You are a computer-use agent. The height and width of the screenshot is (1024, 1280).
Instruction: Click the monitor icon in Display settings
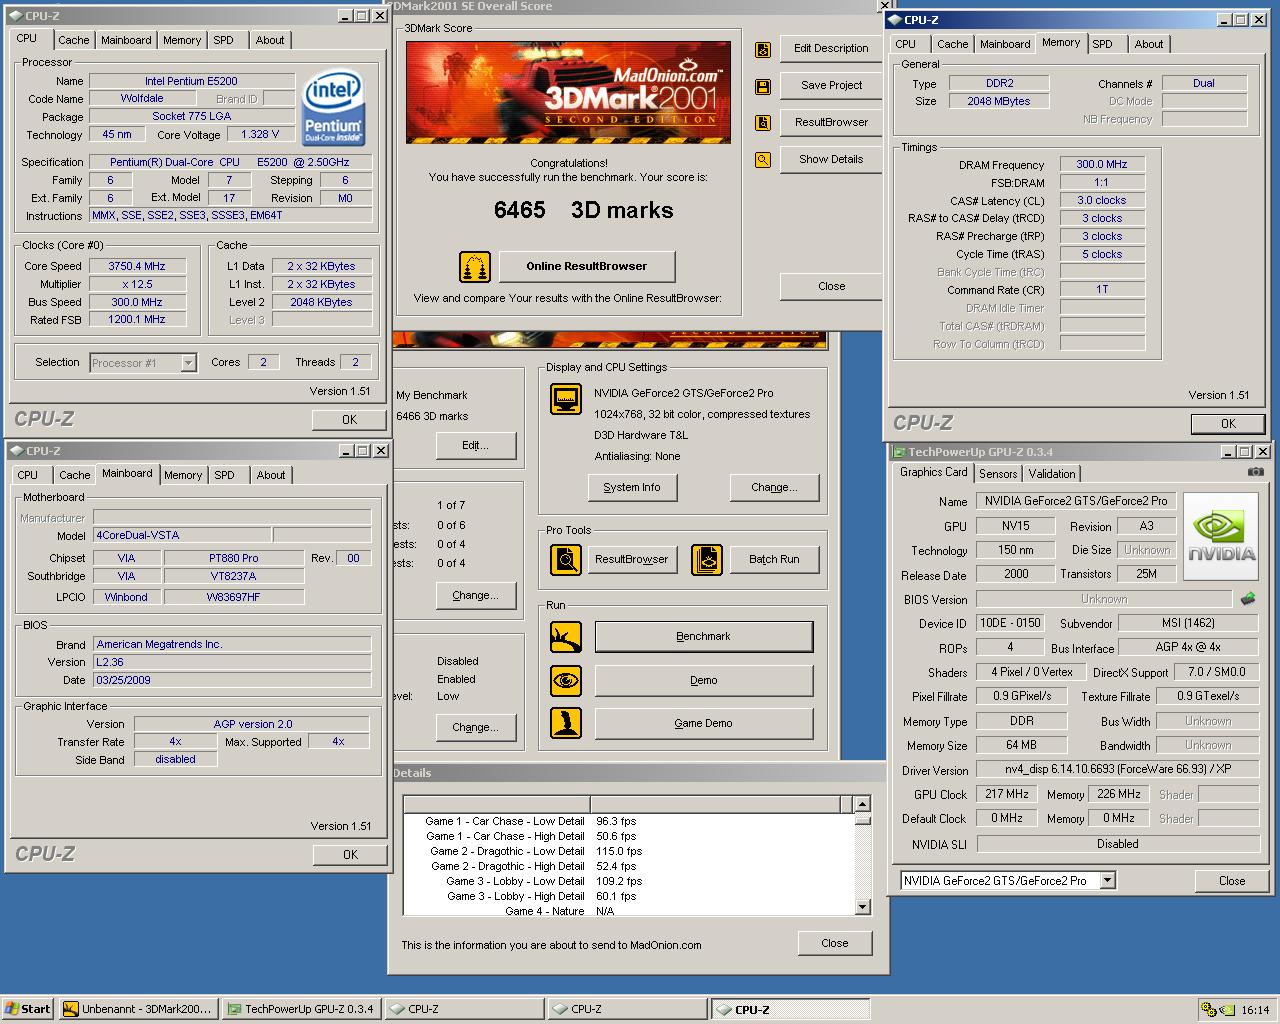pos(566,399)
